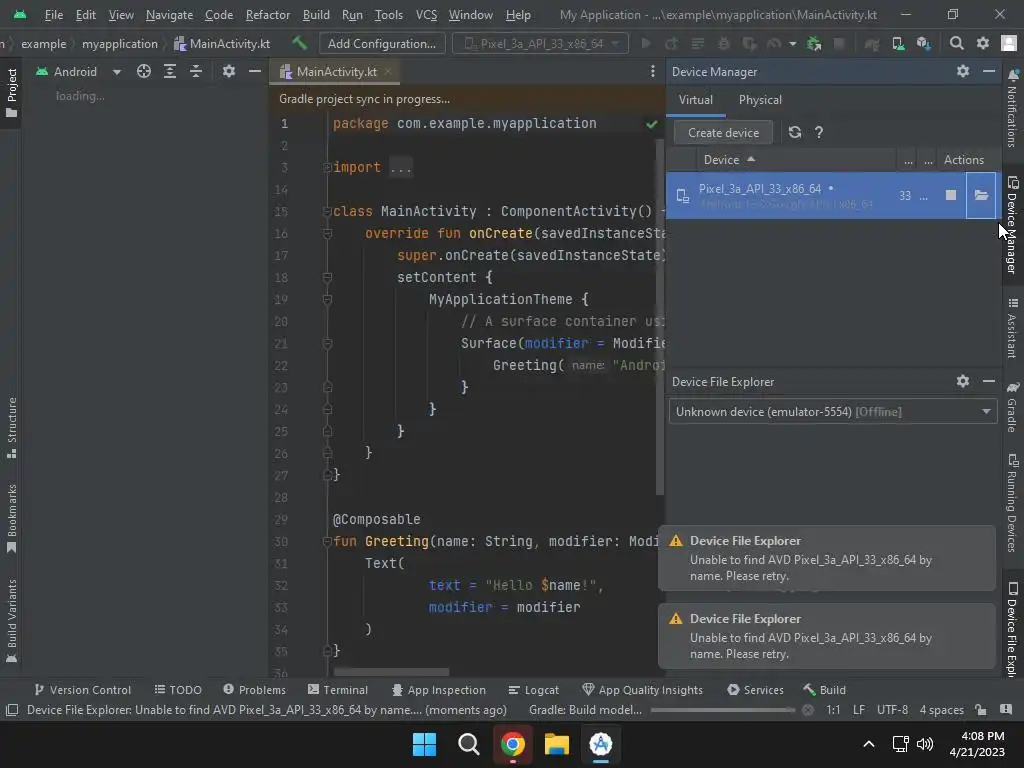Click the user account avatar icon

[x=1009, y=43]
